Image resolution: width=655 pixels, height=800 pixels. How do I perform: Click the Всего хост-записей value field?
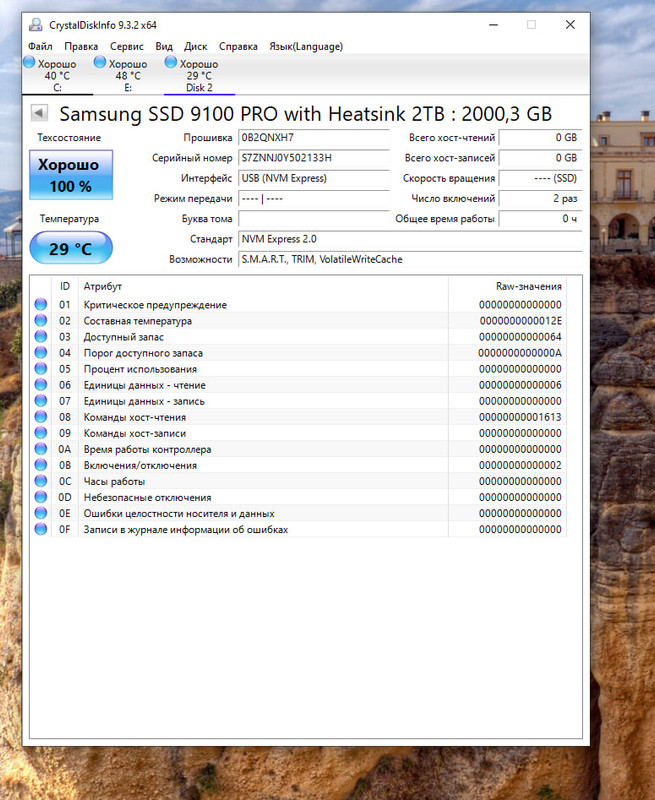click(541, 158)
